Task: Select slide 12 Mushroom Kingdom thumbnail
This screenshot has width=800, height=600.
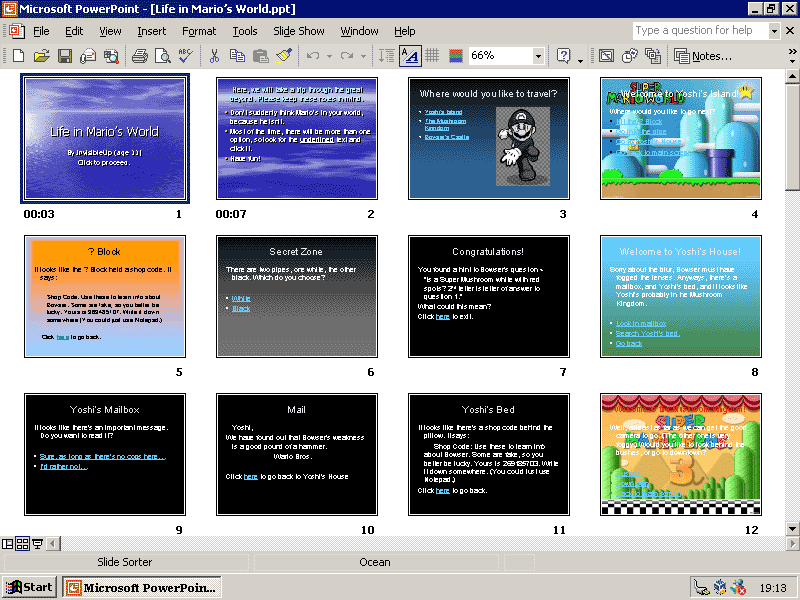Action: (x=681, y=455)
